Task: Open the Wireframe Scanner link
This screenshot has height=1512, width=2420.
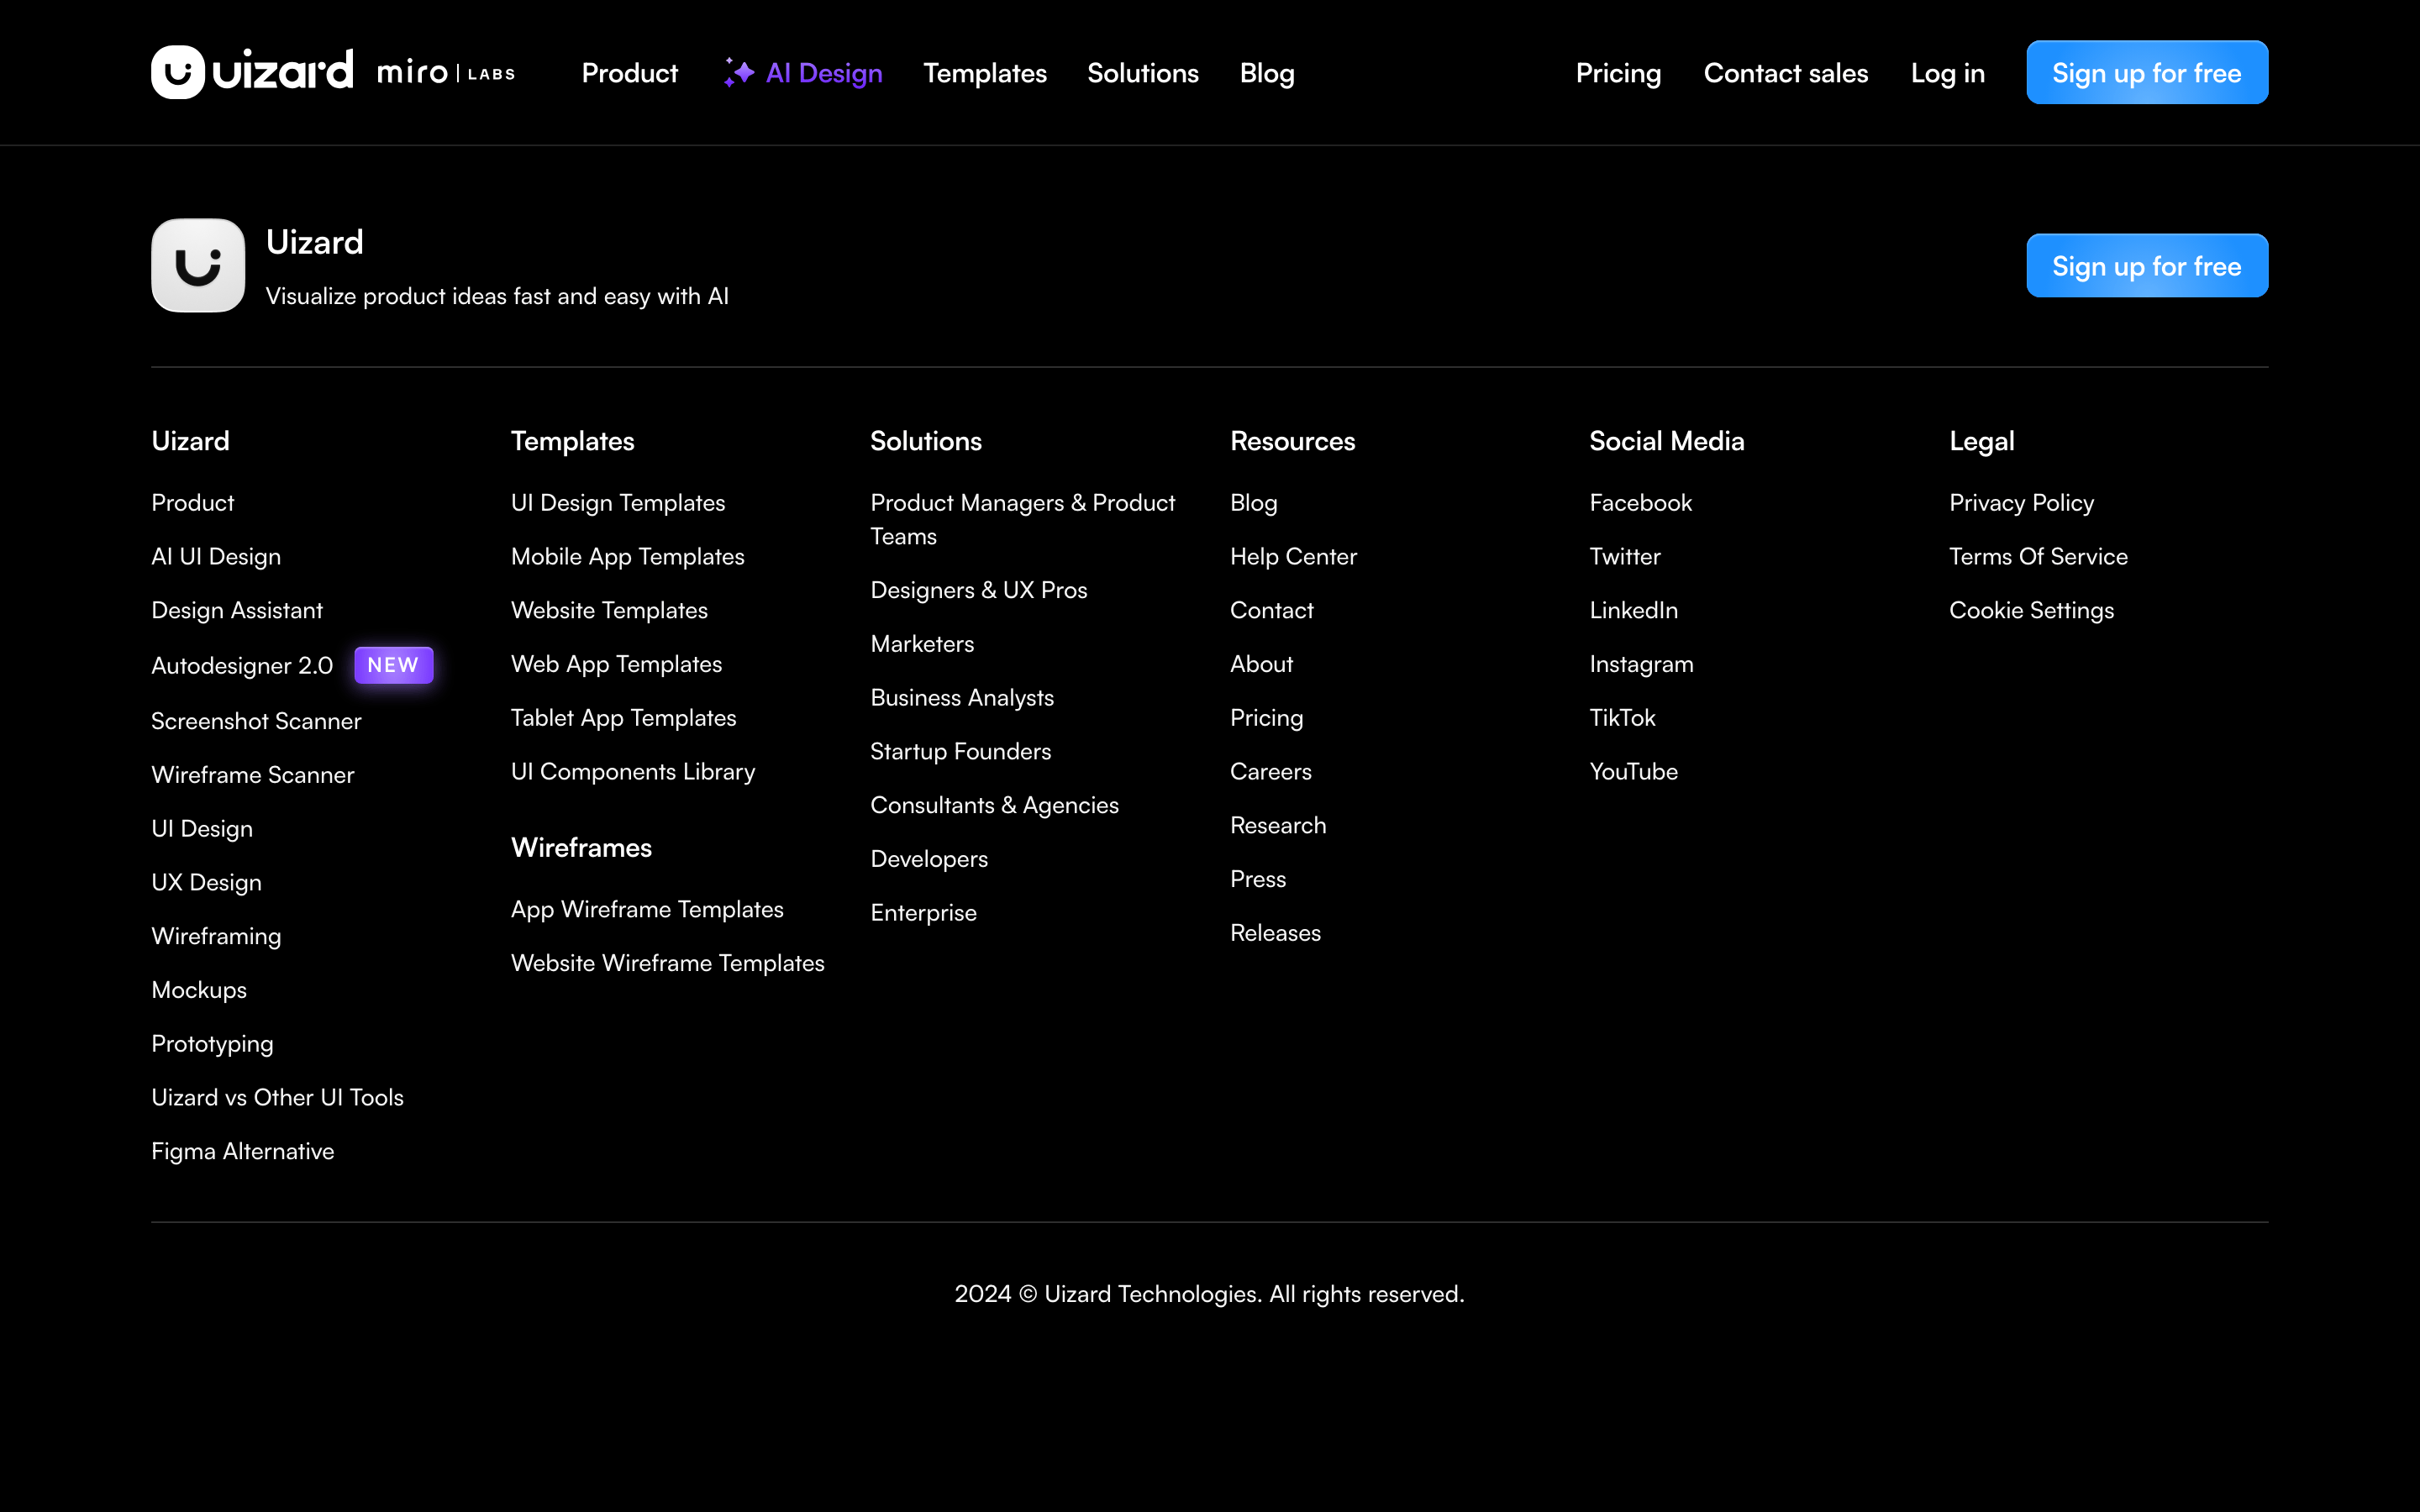Action: (253, 775)
